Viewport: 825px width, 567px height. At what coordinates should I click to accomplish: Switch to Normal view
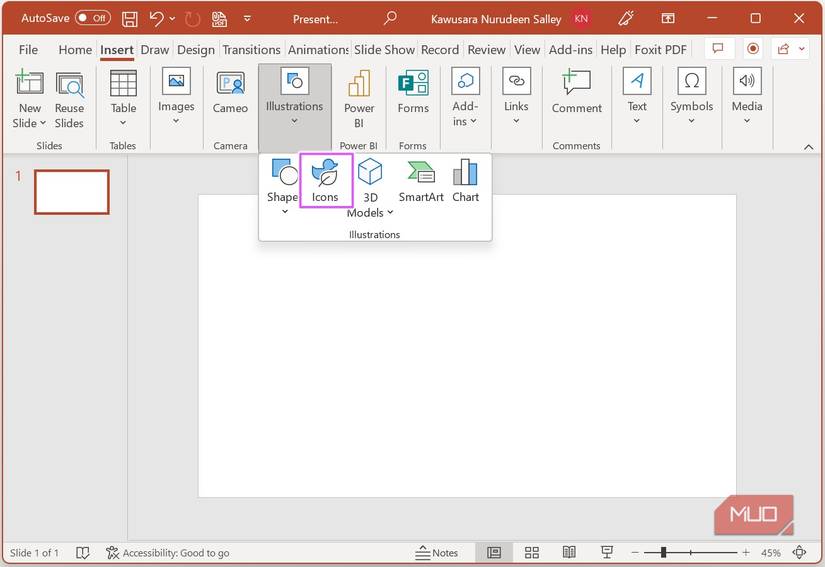pyautogui.click(x=494, y=552)
